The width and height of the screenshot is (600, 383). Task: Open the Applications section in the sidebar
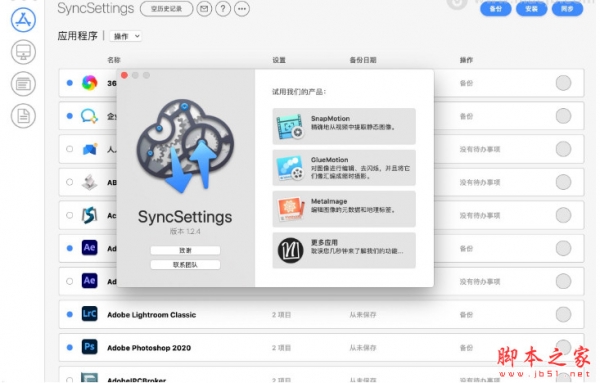[x=23, y=20]
